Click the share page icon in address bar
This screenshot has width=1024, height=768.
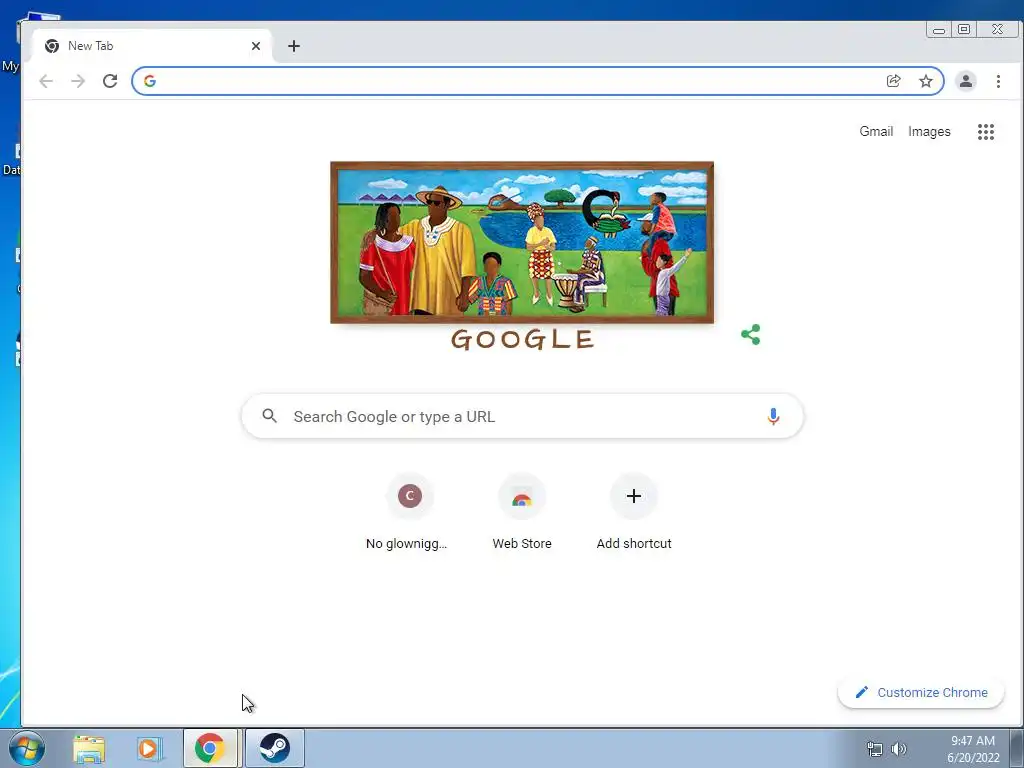pos(893,81)
